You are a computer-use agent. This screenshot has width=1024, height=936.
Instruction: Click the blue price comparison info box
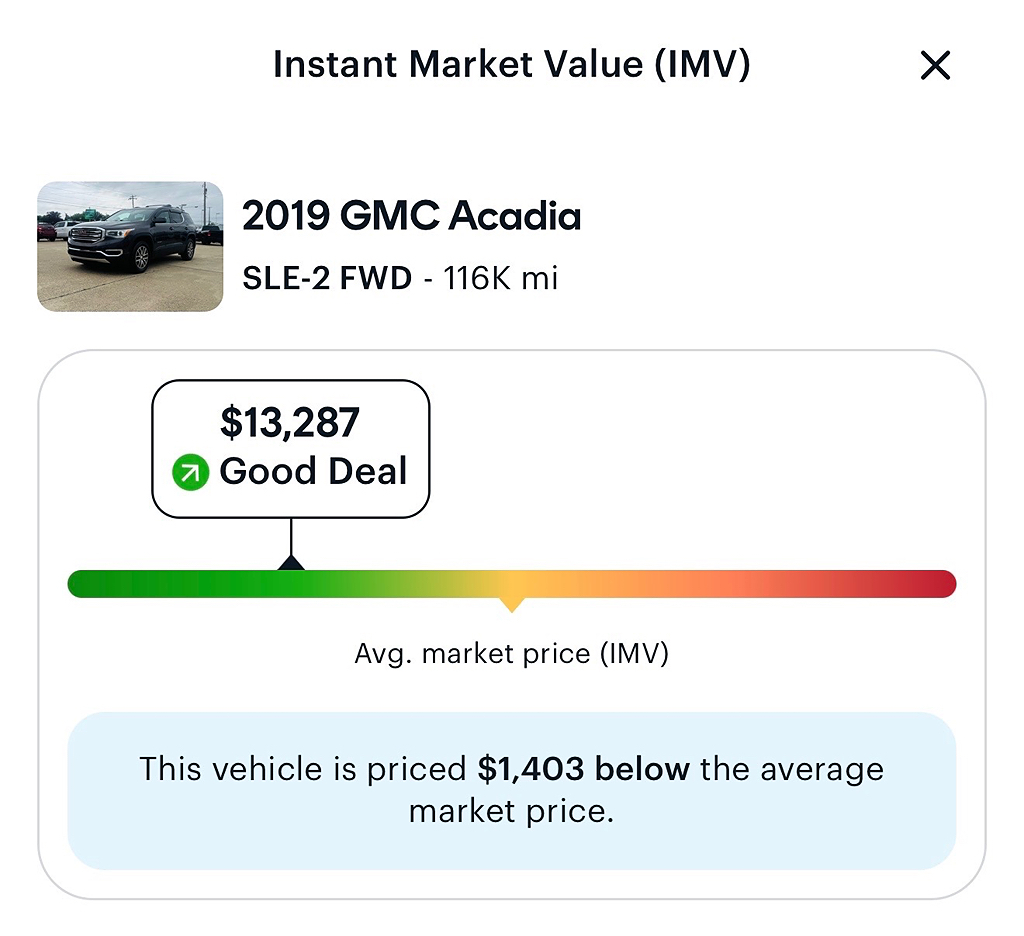pos(511,790)
